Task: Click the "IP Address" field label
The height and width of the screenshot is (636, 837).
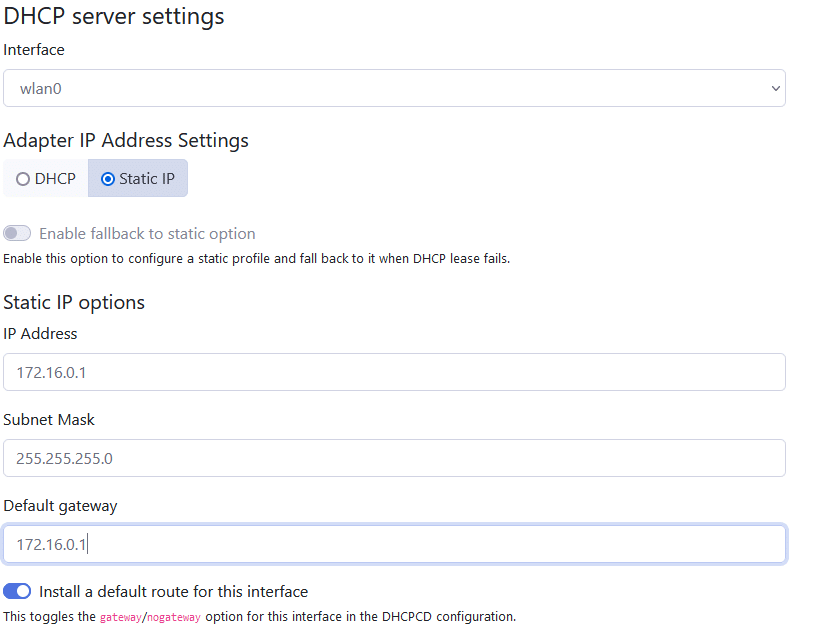Action: point(40,334)
